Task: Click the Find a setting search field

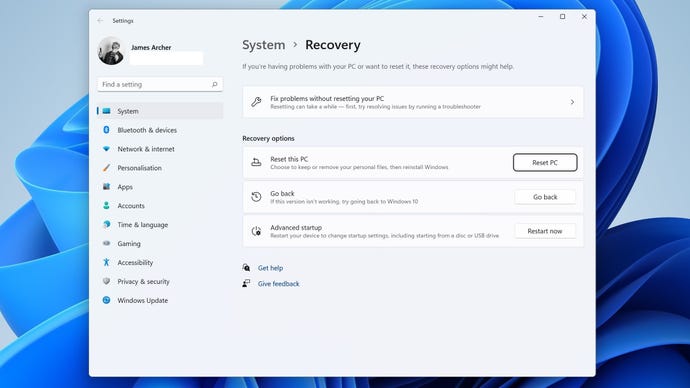Action: click(160, 84)
